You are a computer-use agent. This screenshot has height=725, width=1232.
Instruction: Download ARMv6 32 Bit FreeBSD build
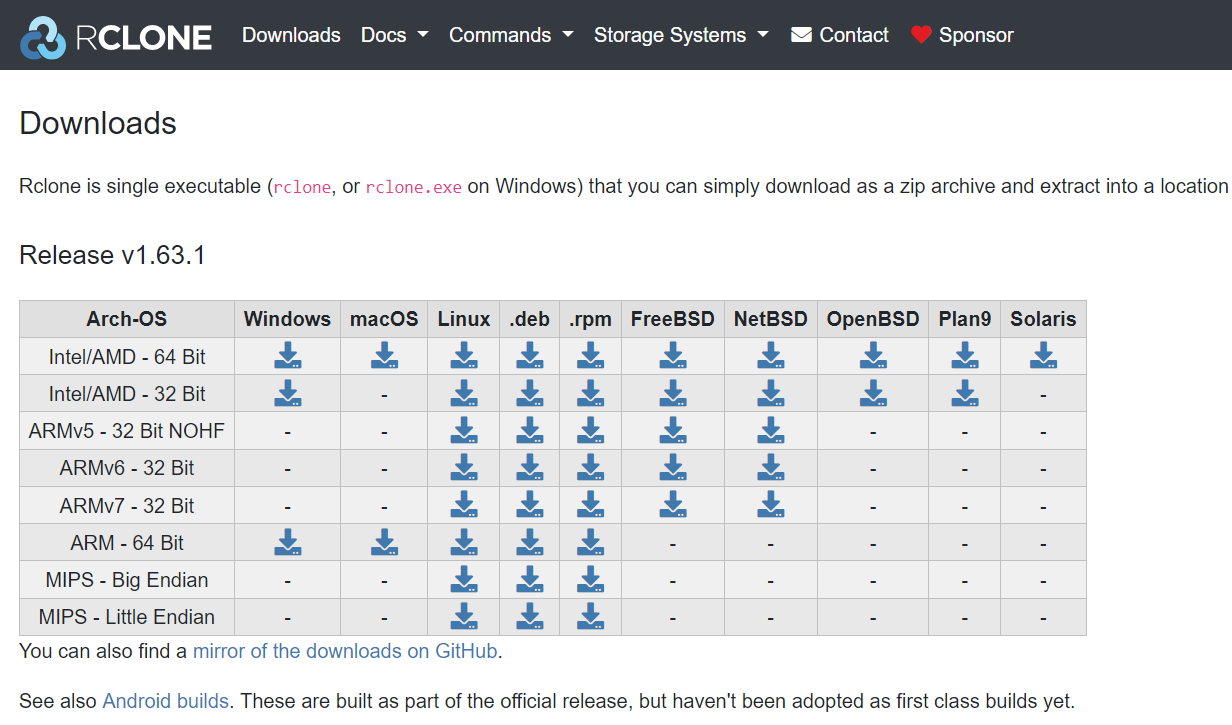coord(673,467)
